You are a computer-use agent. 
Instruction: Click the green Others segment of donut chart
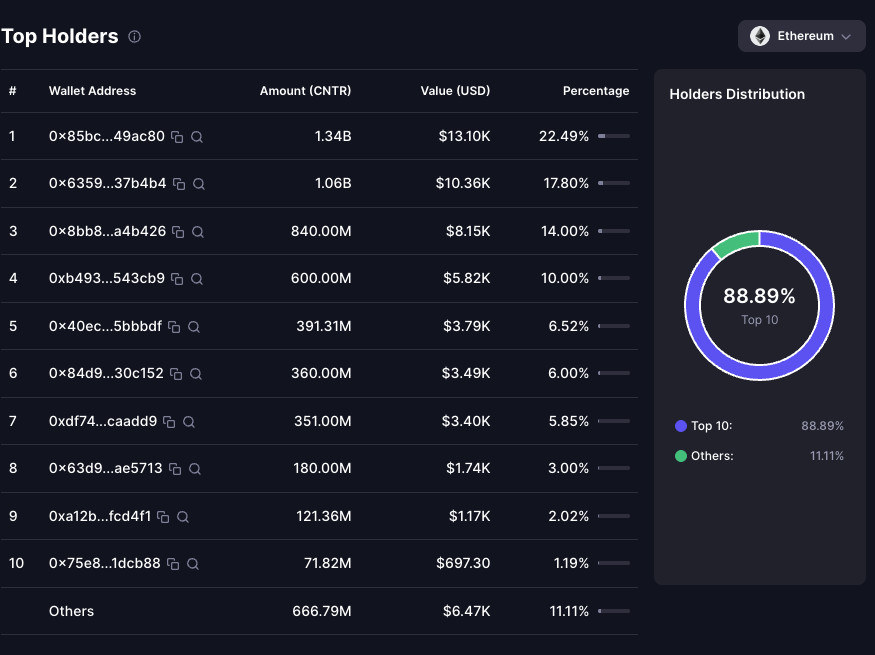[735, 243]
